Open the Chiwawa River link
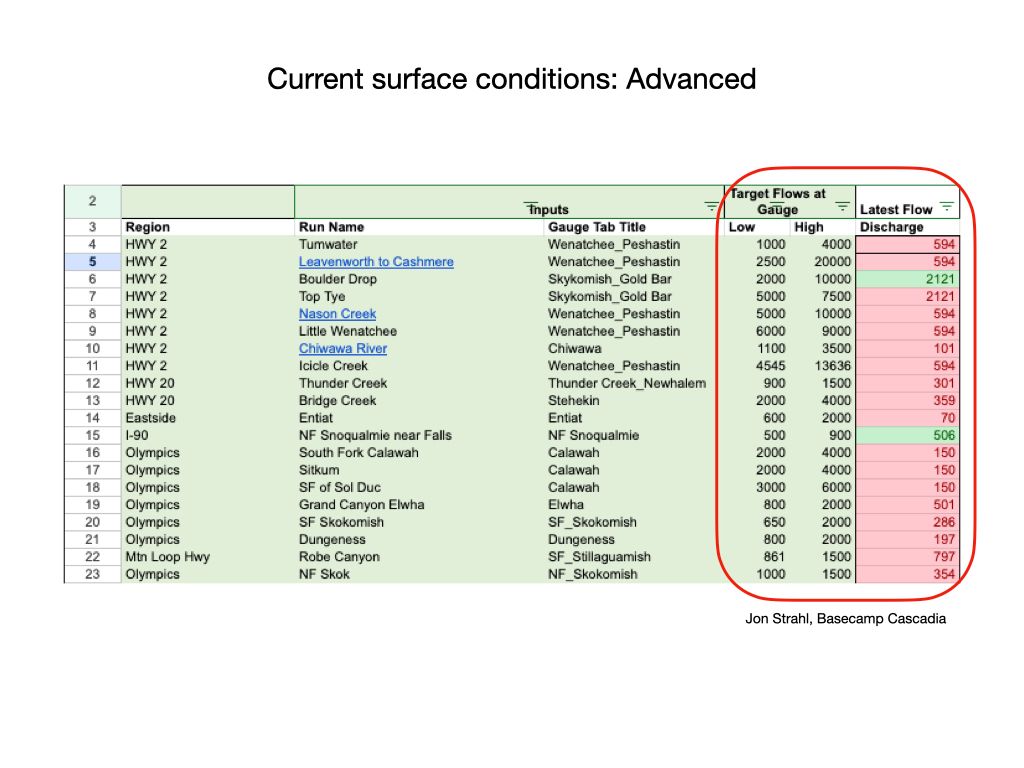 (343, 349)
